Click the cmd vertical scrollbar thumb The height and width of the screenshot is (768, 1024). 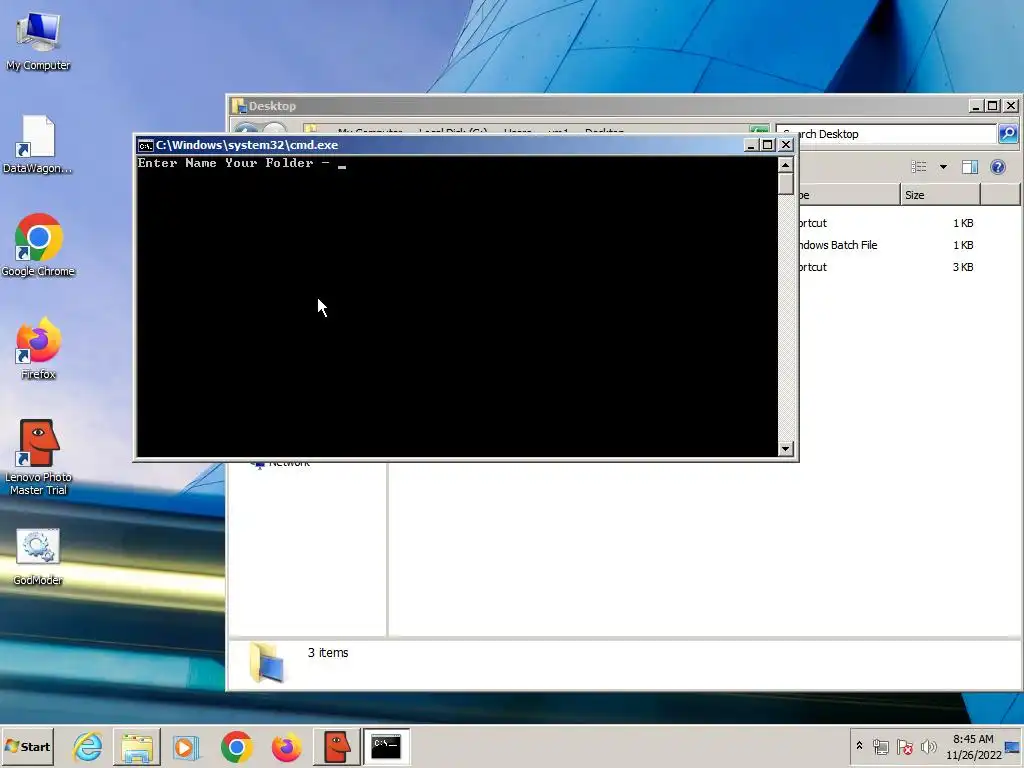pos(786,184)
